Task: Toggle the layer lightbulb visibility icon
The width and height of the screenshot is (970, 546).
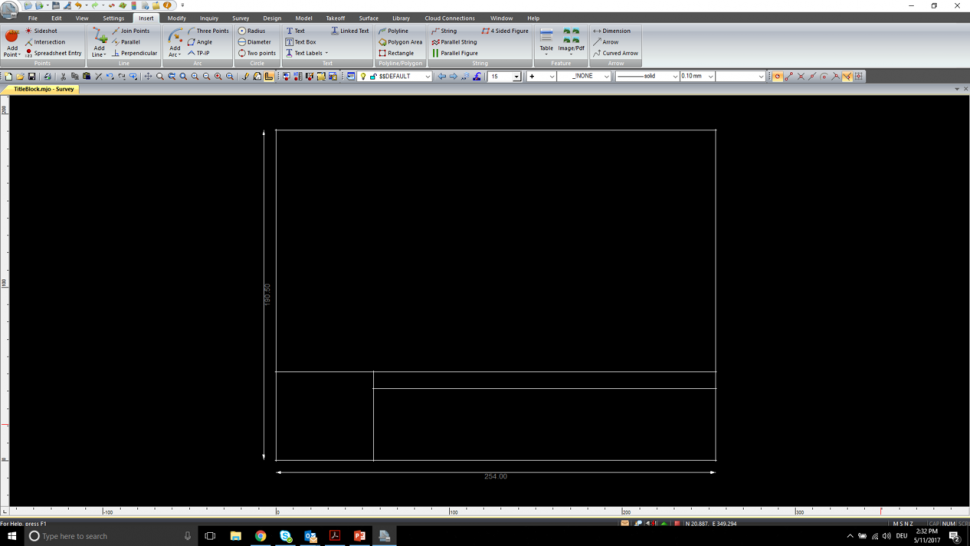Action: tap(363, 76)
